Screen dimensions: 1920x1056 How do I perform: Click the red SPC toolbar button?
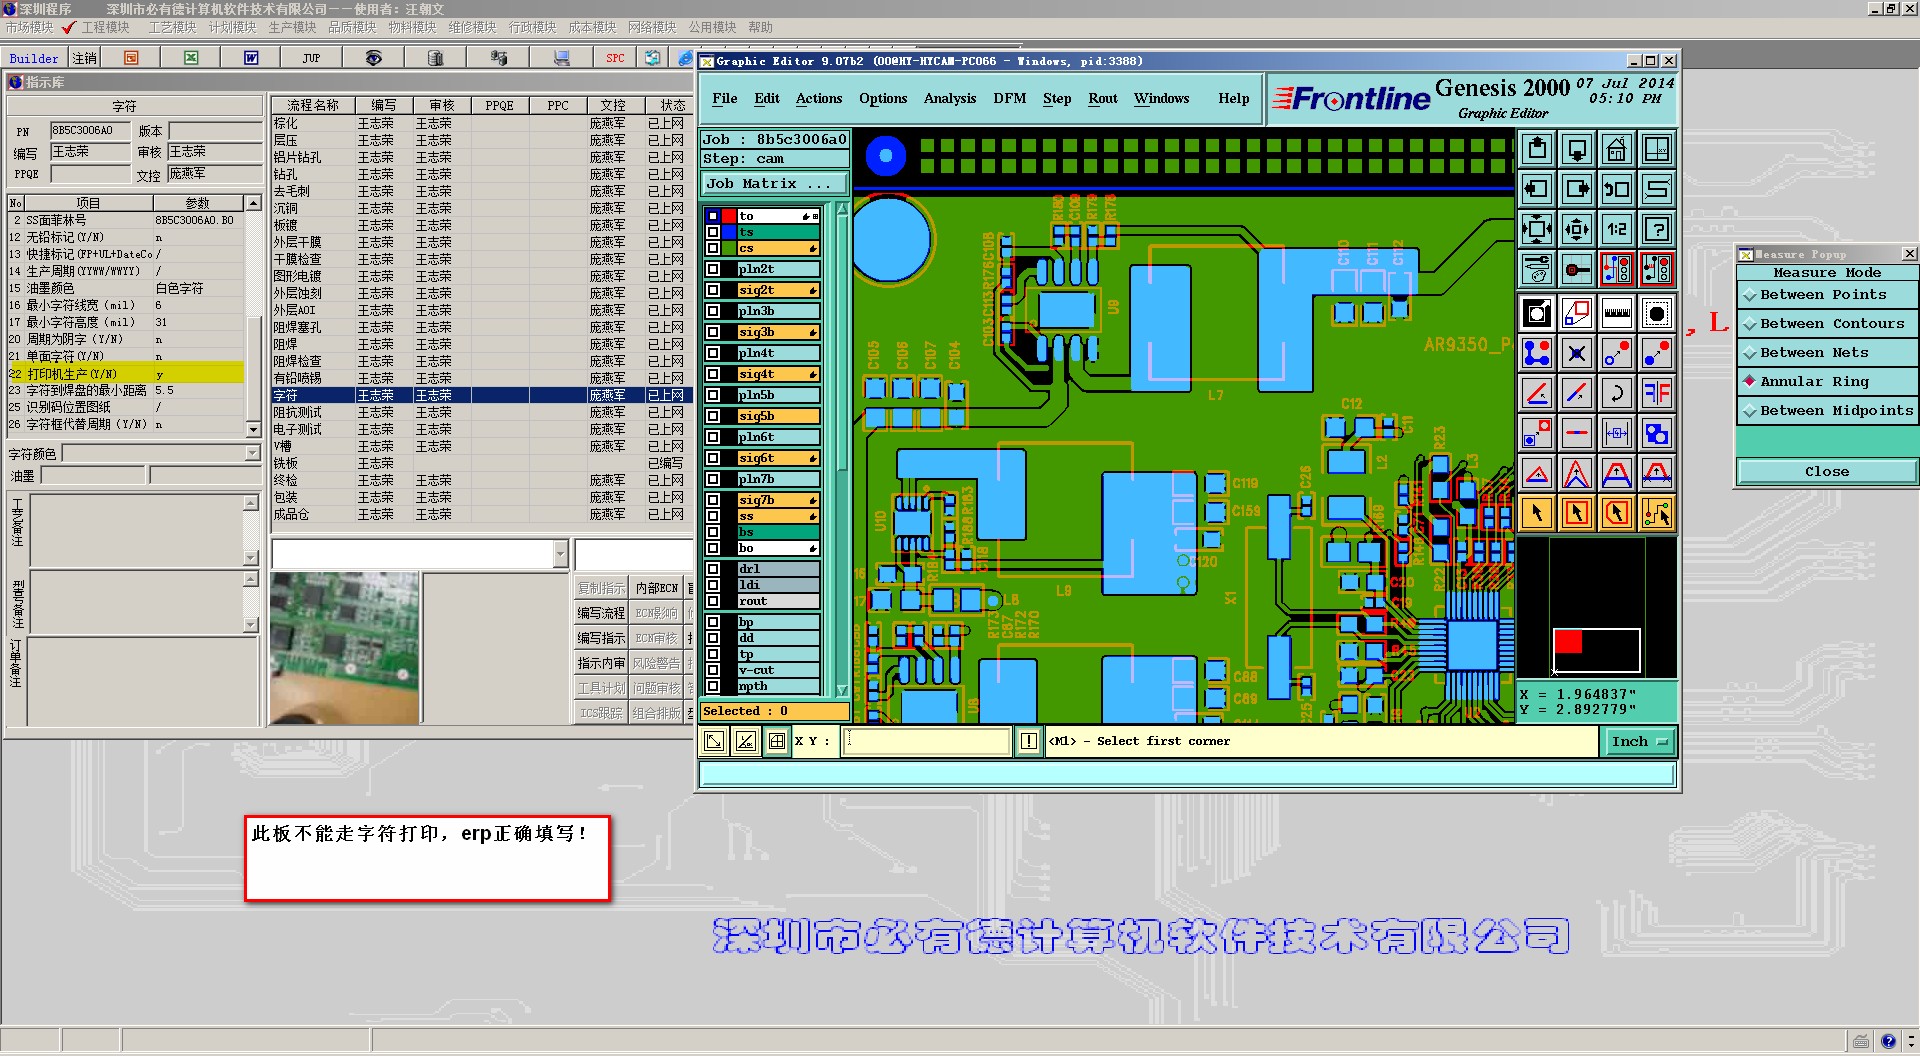click(x=615, y=58)
